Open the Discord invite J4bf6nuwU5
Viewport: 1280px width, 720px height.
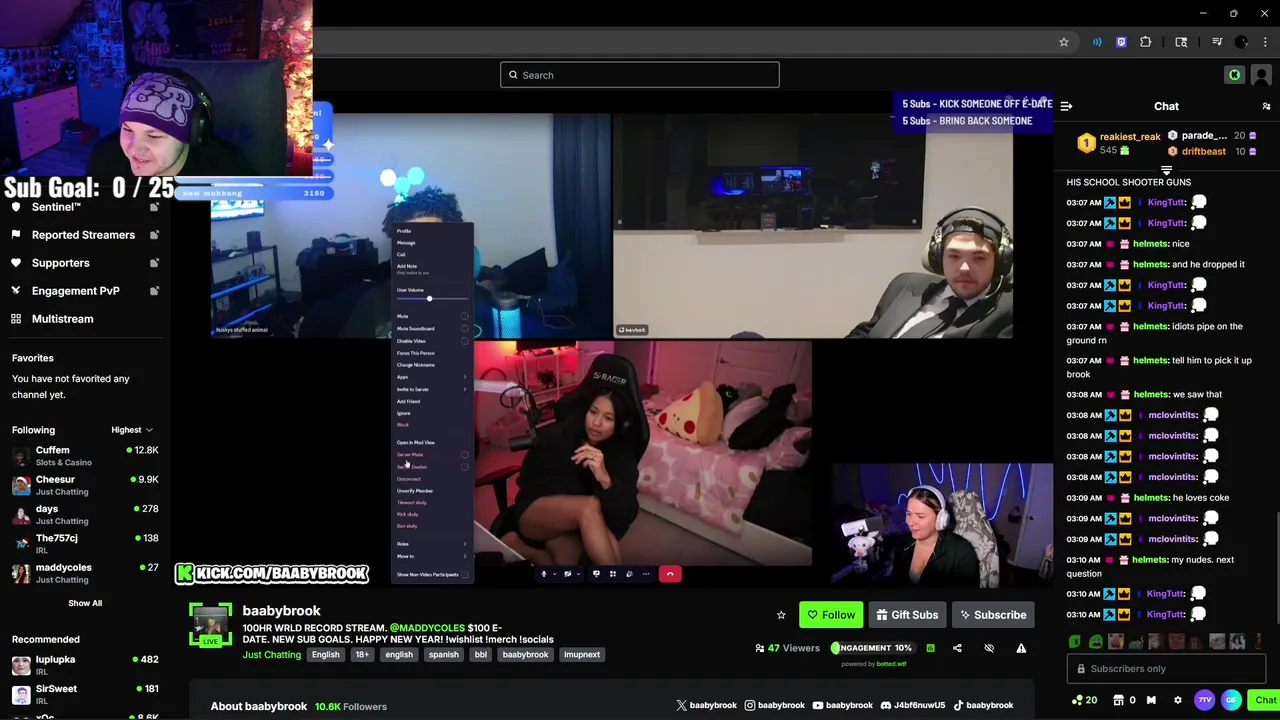coord(912,705)
